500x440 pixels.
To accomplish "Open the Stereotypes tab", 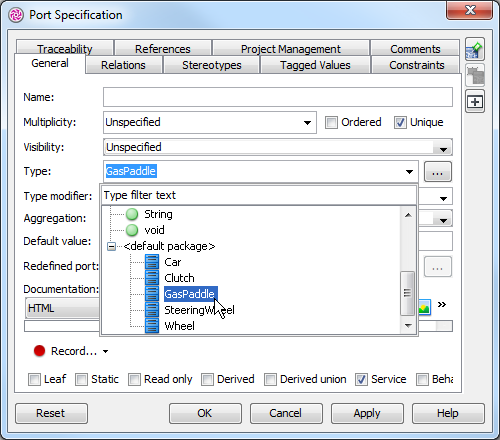I will click(212, 65).
